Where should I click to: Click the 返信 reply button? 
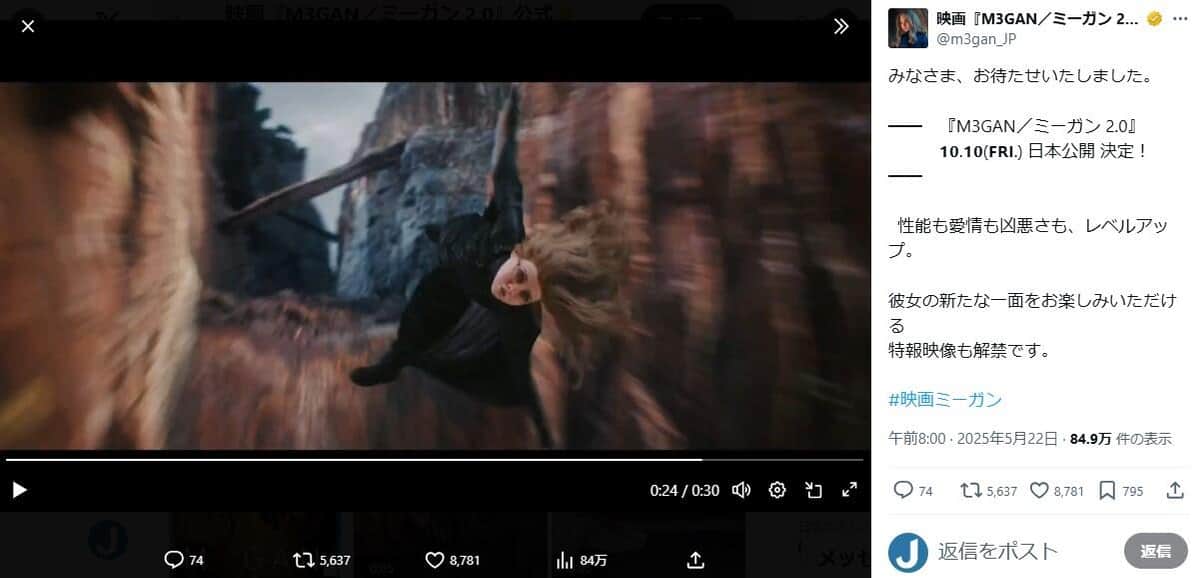[1155, 550]
